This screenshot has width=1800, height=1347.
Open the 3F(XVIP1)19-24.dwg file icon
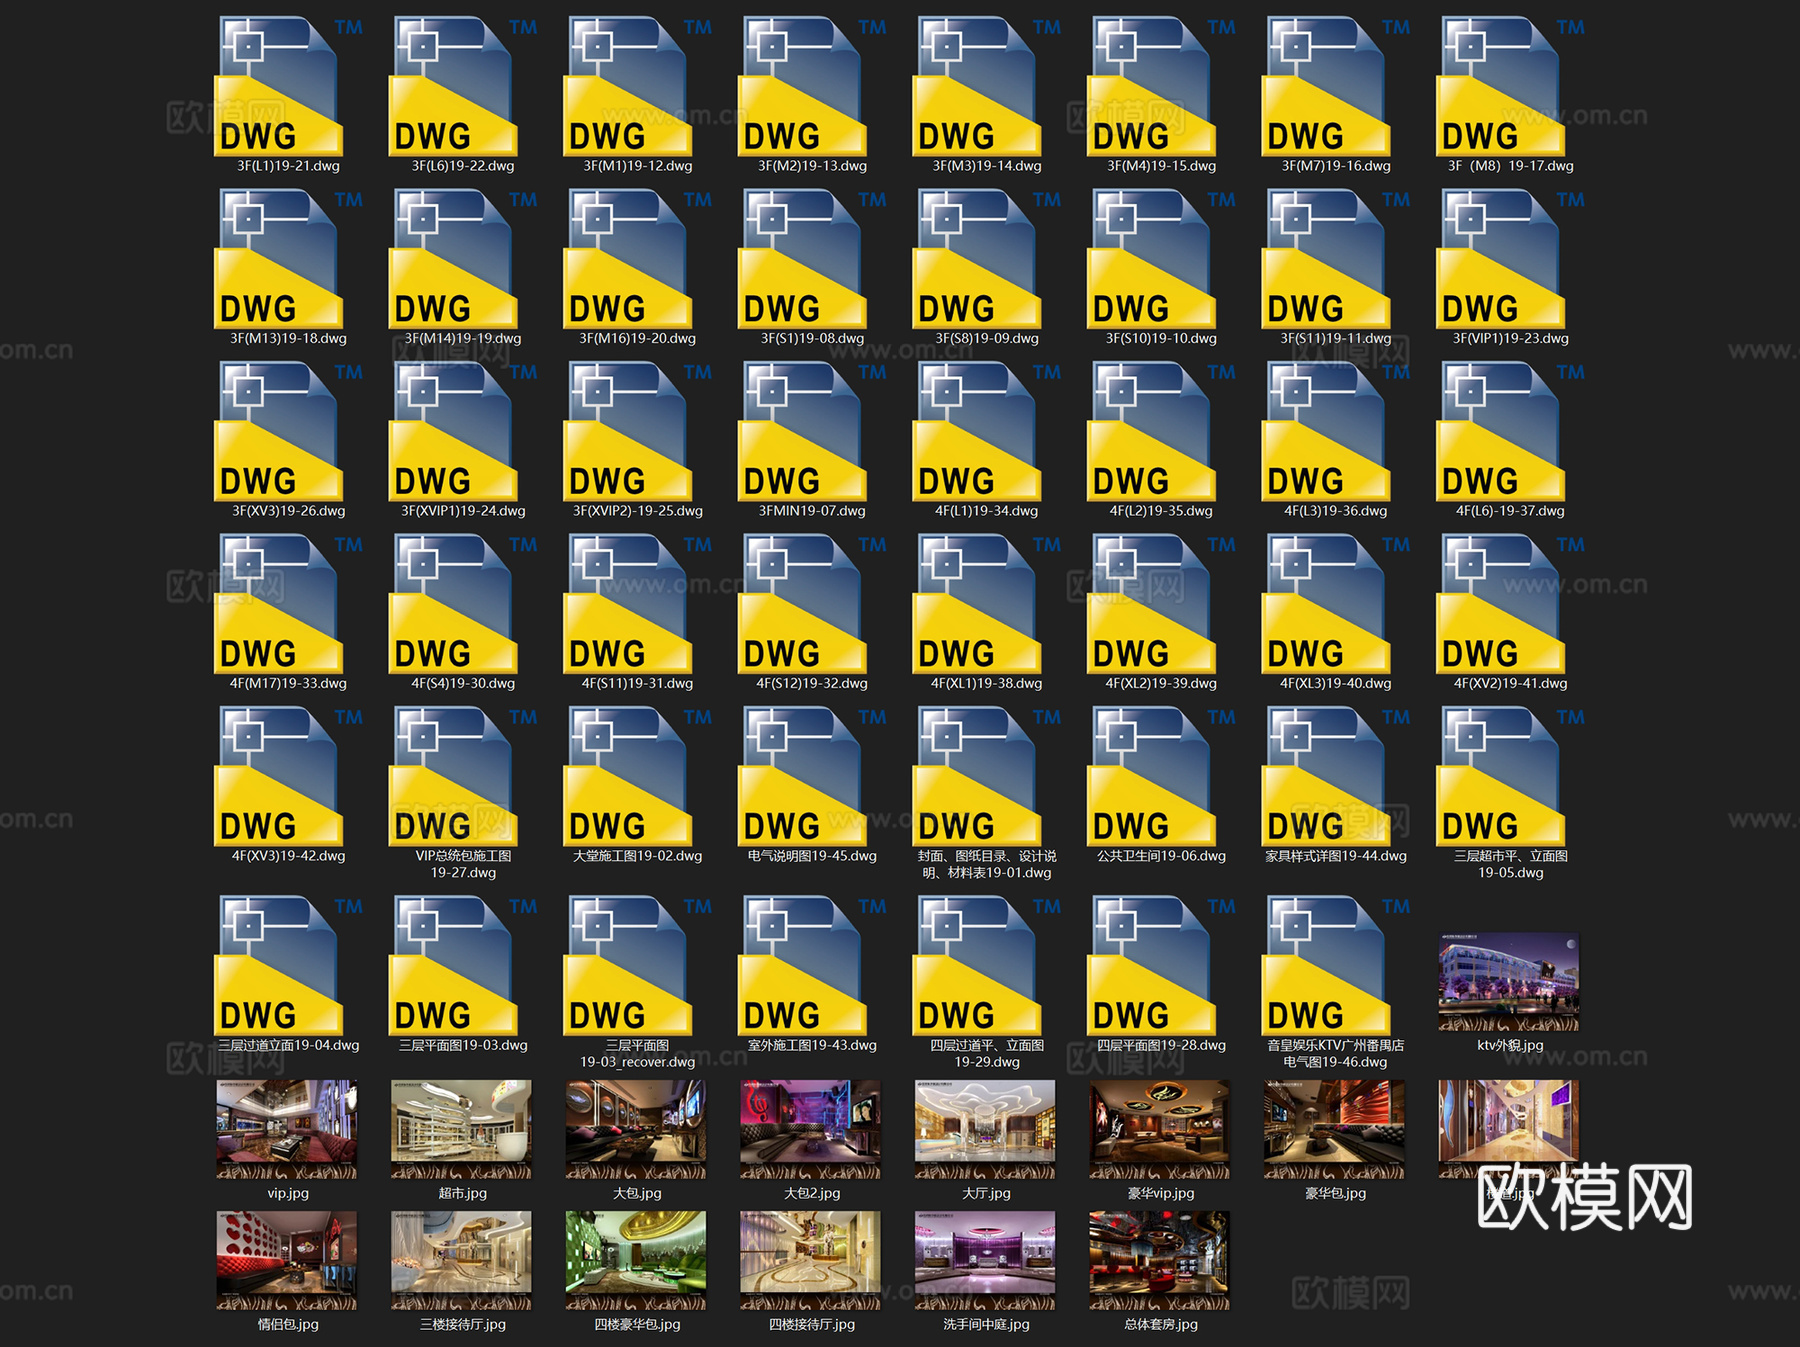453,431
